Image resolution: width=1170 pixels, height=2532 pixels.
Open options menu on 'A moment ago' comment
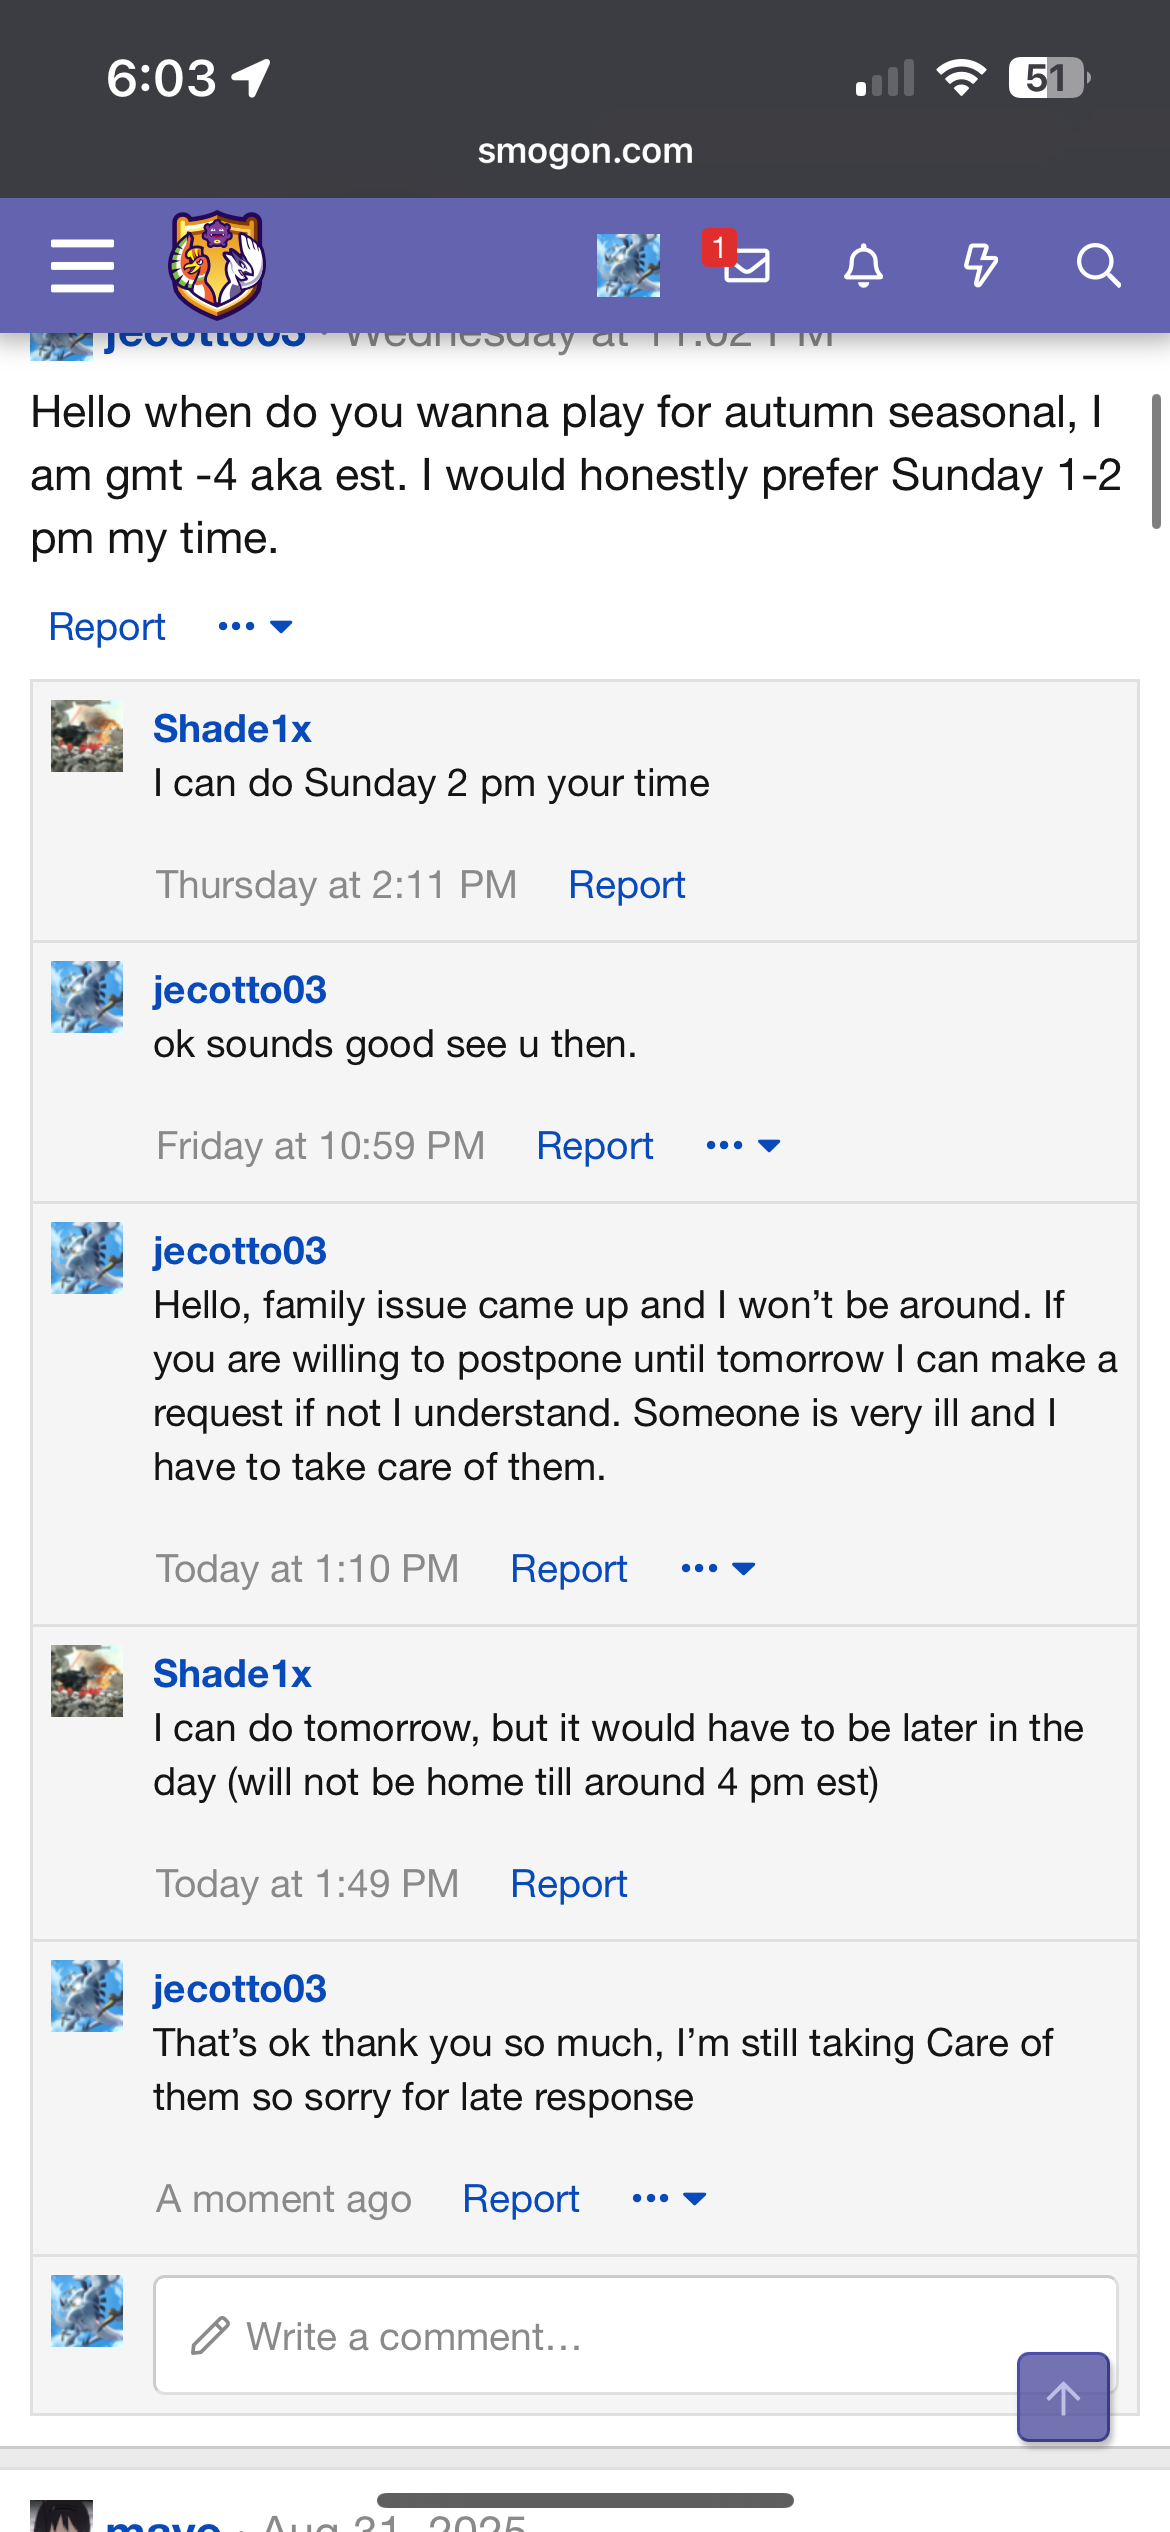[x=669, y=2199]
